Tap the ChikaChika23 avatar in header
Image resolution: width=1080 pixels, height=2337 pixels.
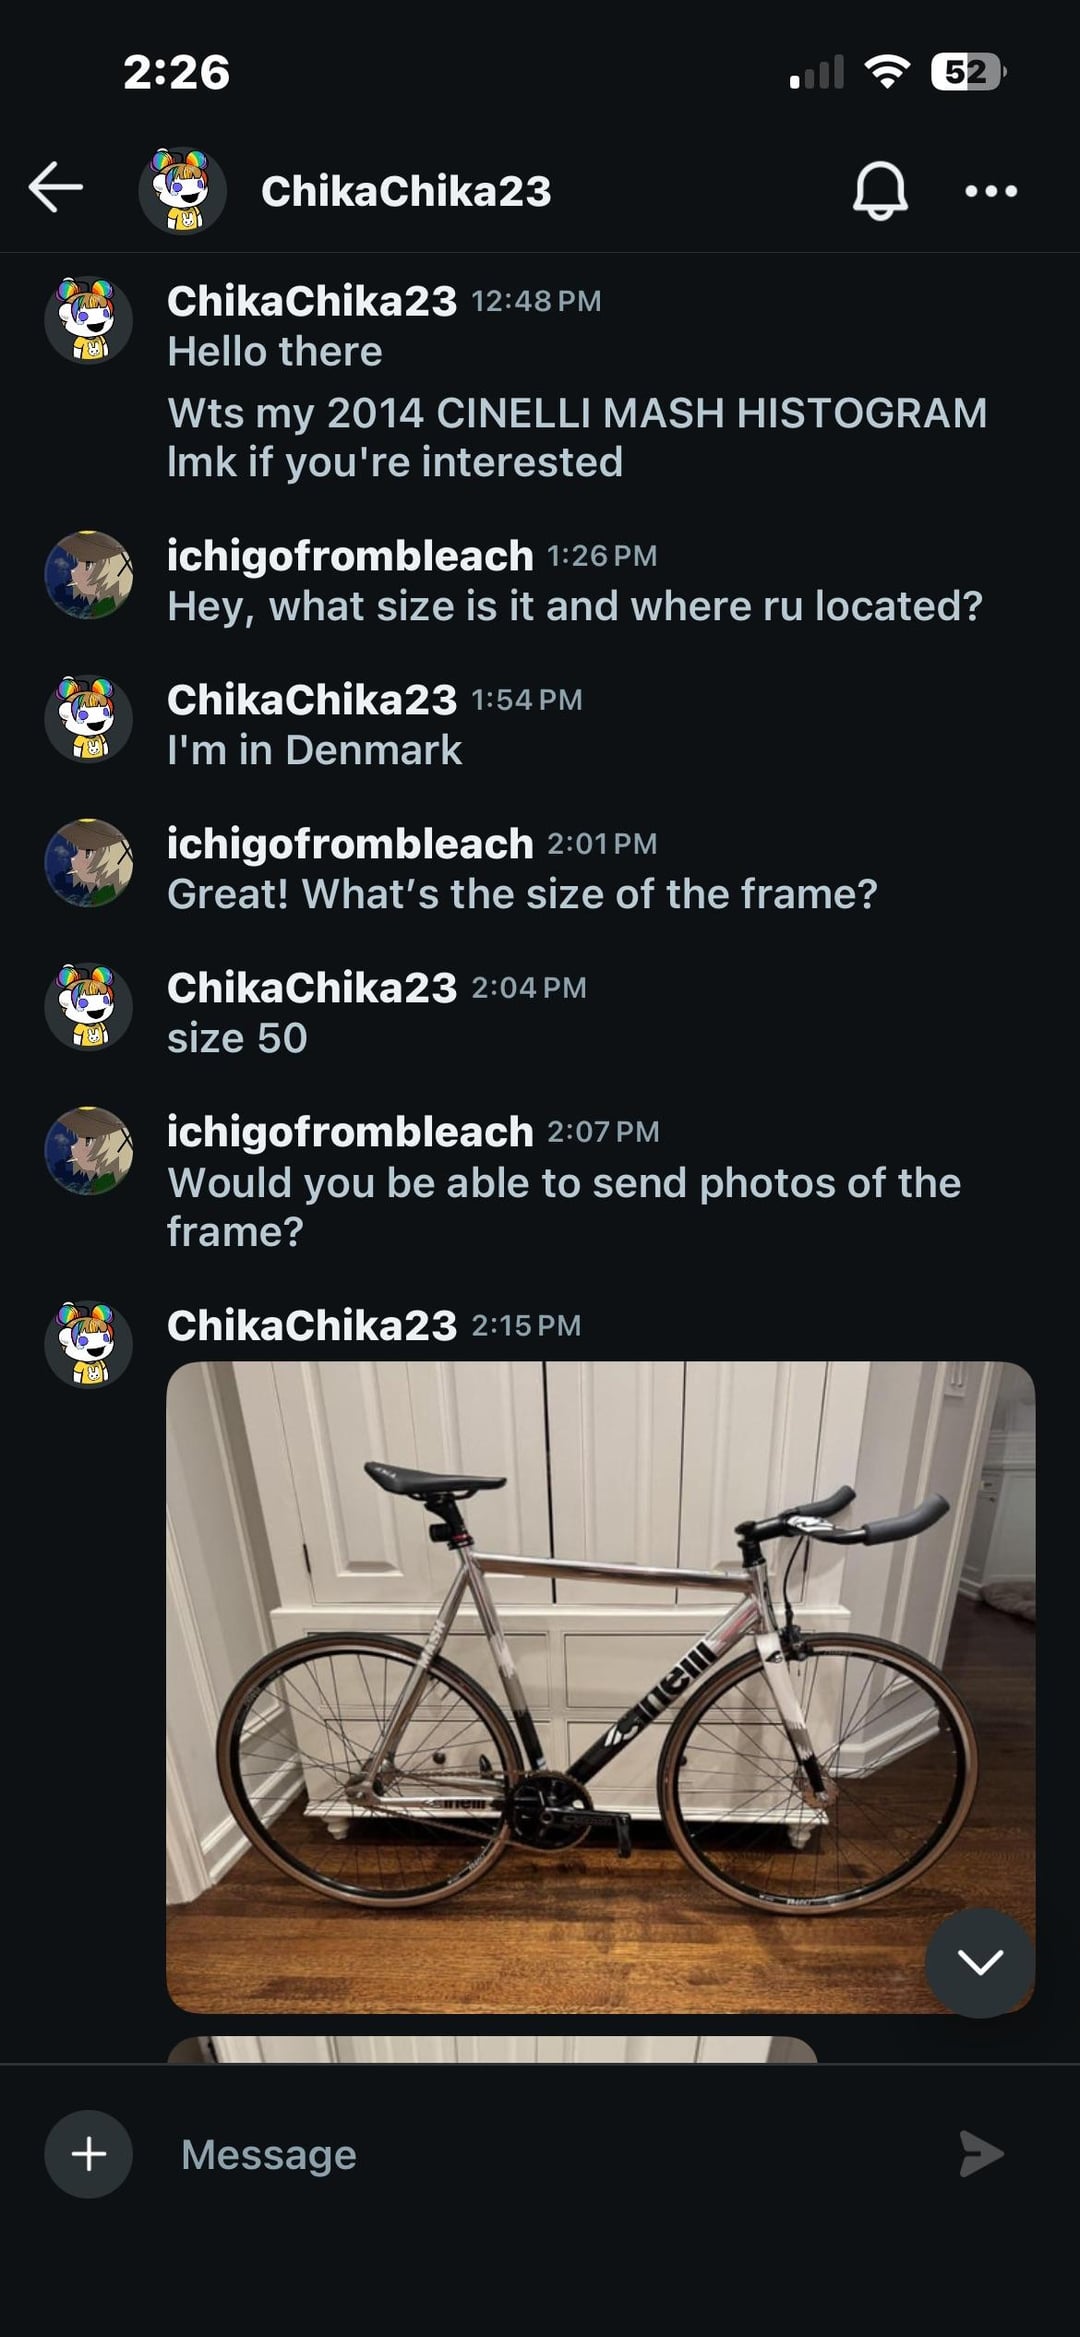point(182,190)
